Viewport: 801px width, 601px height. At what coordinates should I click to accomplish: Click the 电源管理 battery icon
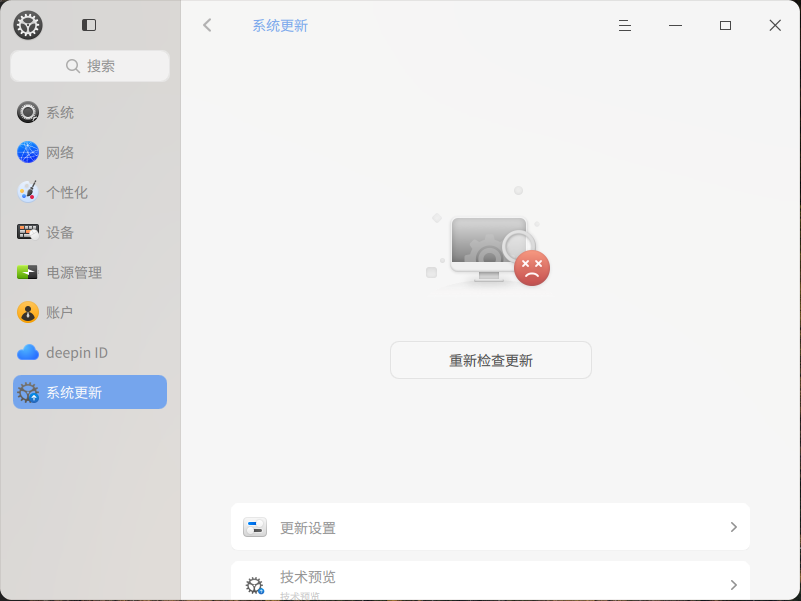(x=28, y=272)
